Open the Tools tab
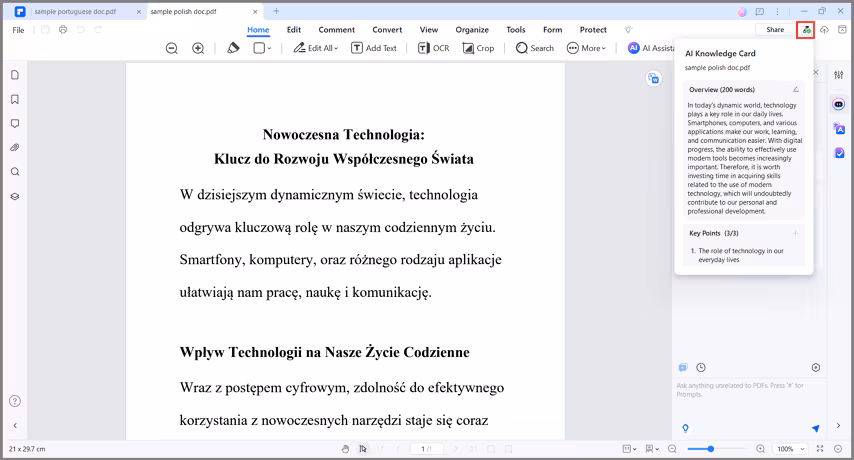Image resolution: width=854 pixels, height=460 pixels. tap(516, 30)
